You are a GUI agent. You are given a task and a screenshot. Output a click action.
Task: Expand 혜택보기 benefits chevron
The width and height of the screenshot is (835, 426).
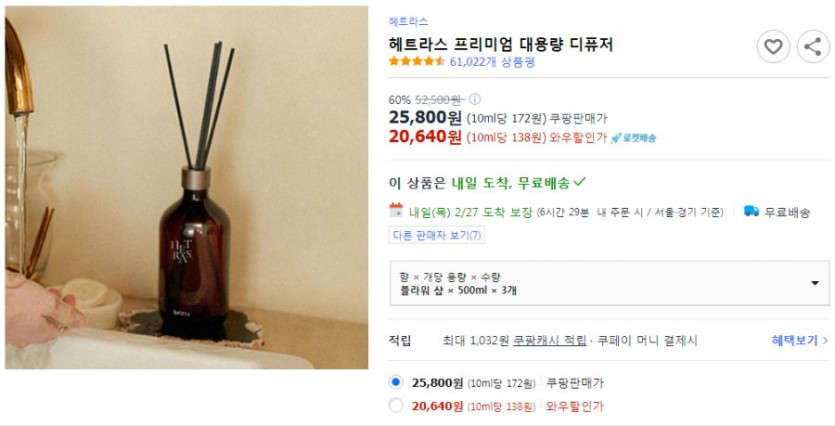point(800,340)
